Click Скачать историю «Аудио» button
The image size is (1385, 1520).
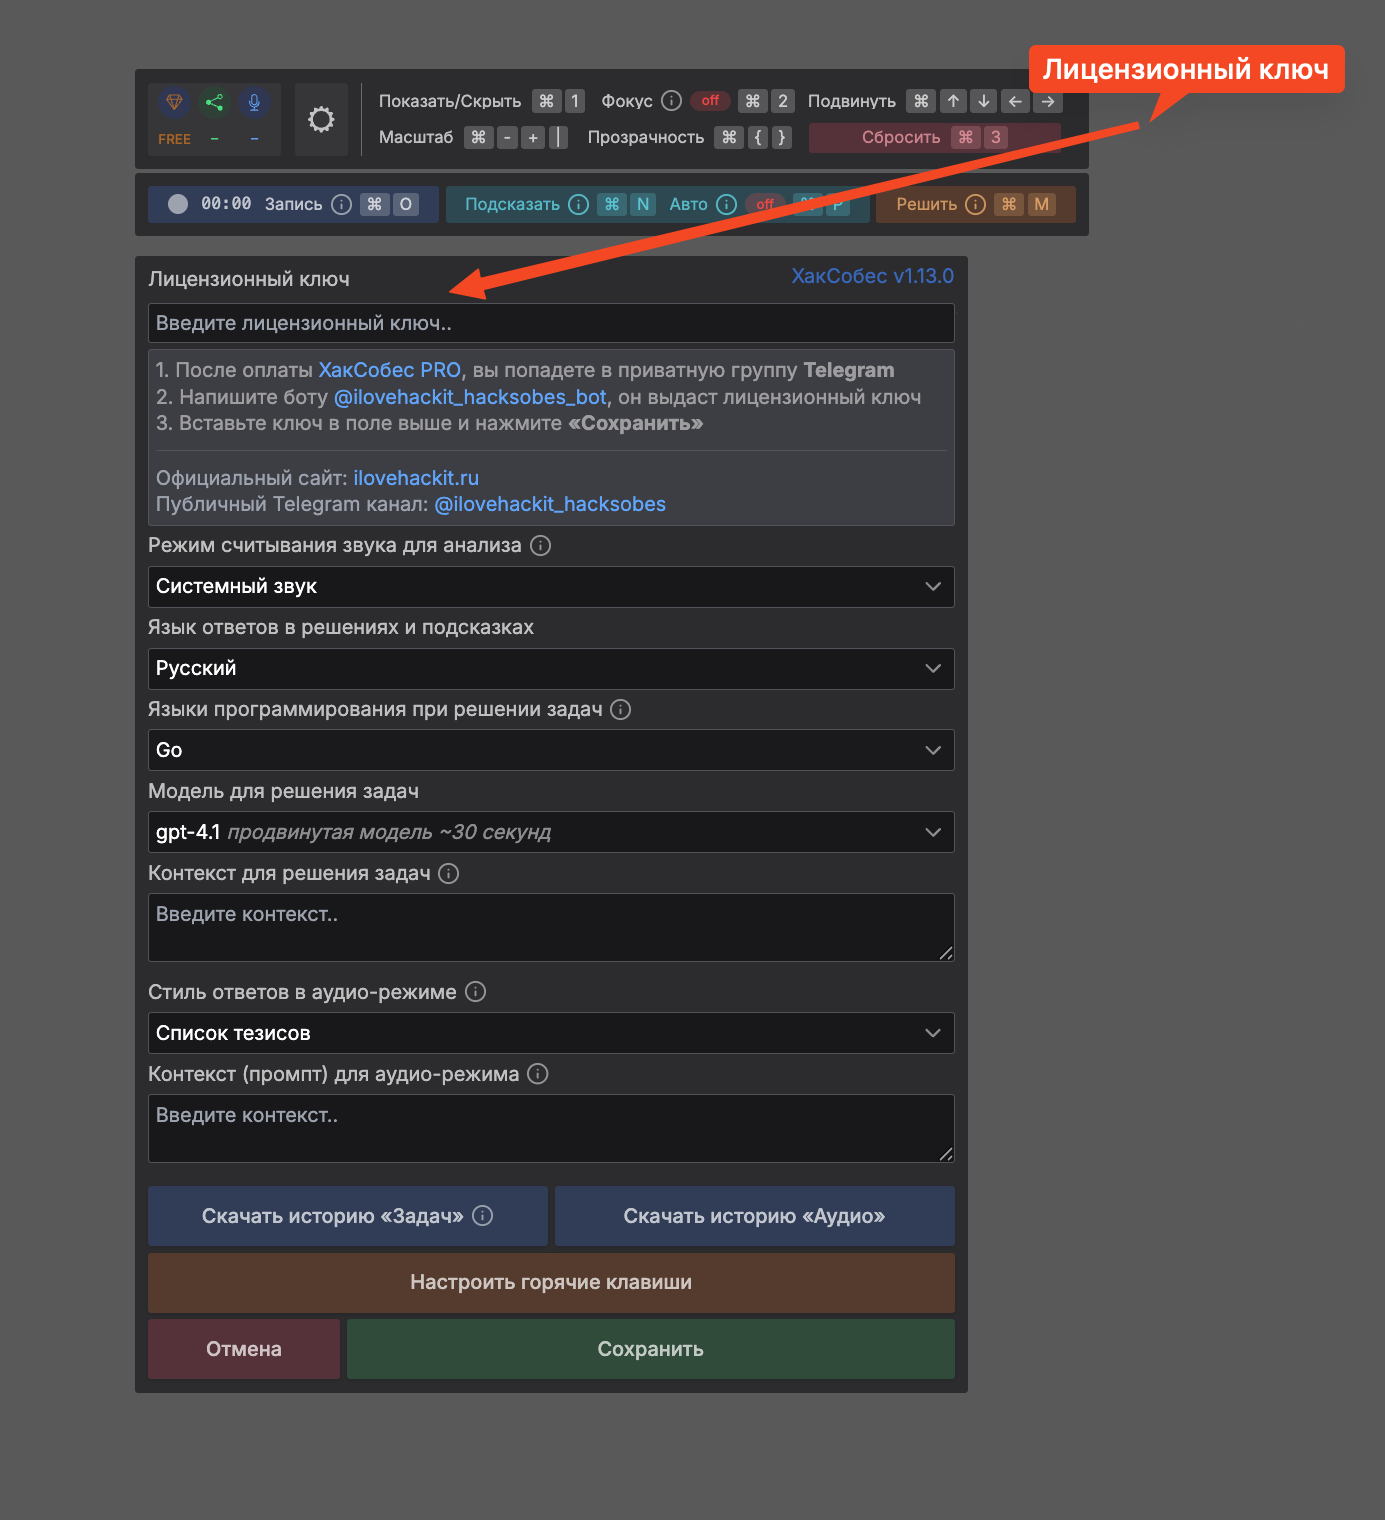pos(755,1216)
